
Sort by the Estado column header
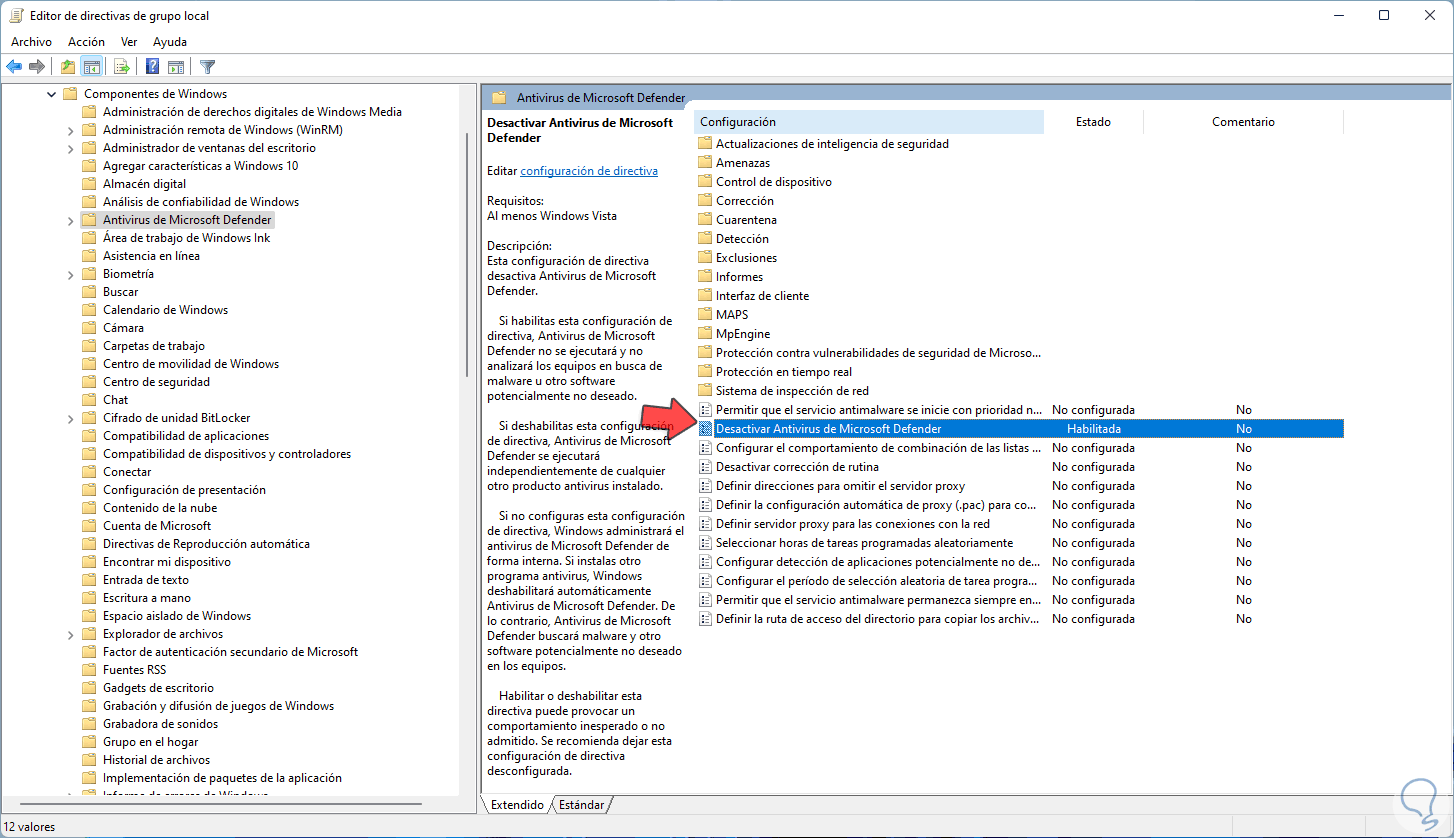(x=1093, y=122)
